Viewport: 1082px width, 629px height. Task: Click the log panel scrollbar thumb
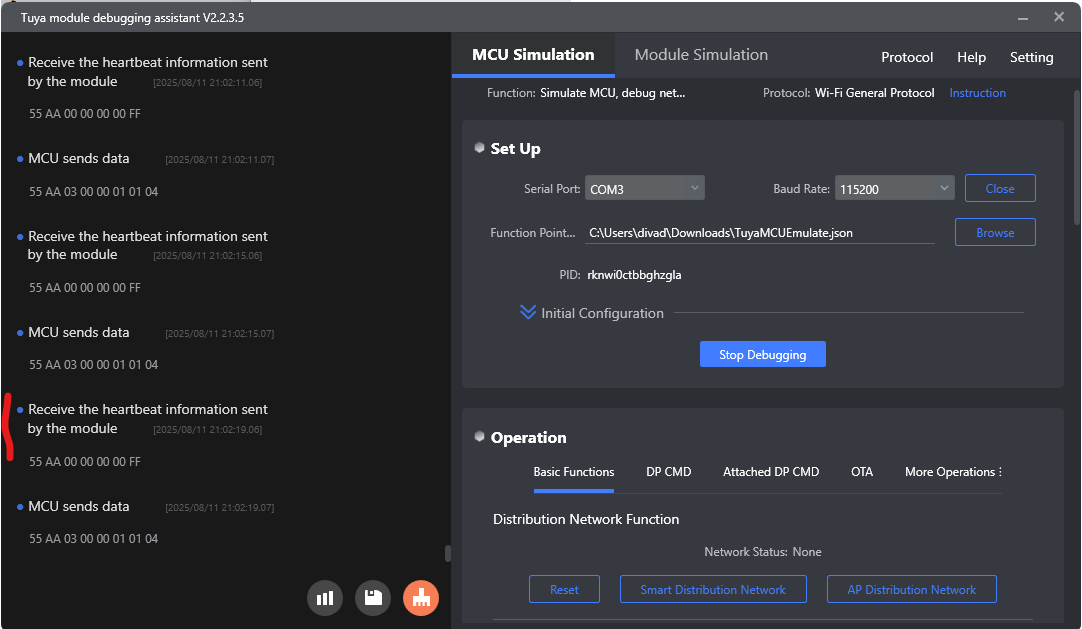click(x=447, y=554)
